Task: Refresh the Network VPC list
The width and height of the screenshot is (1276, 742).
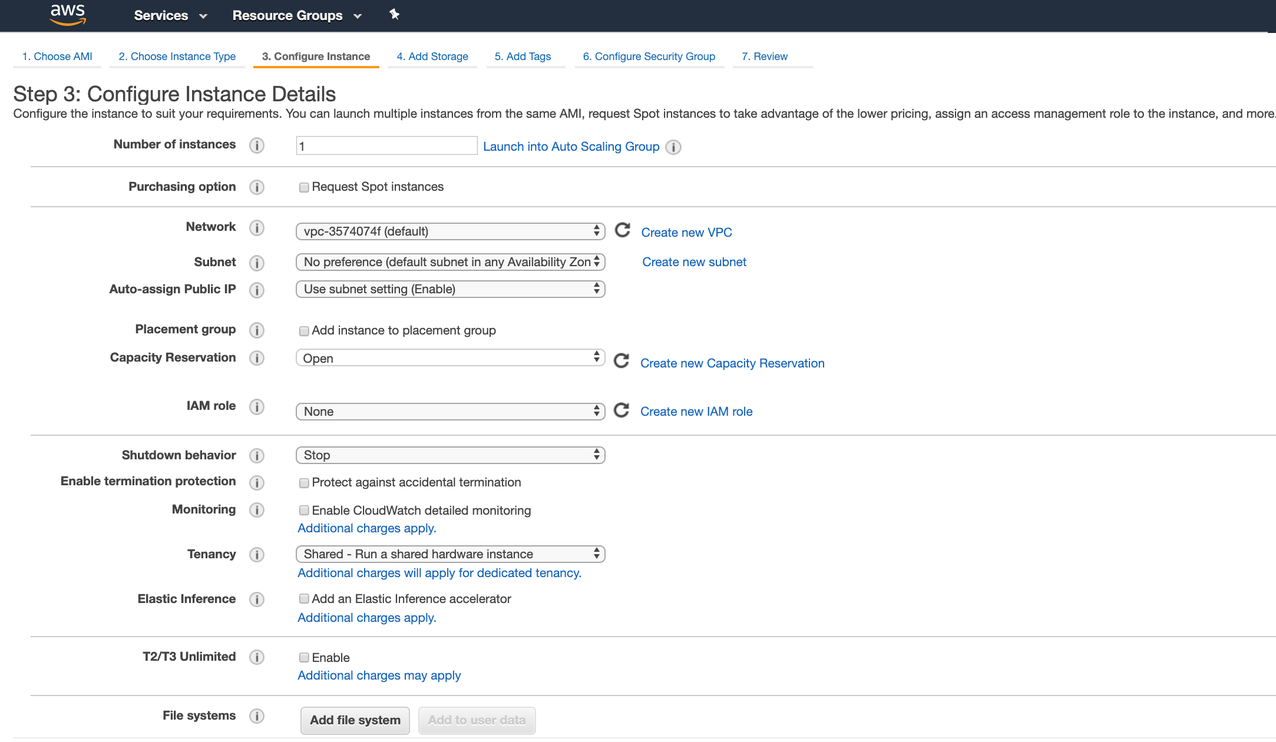Action: (621, 229)
